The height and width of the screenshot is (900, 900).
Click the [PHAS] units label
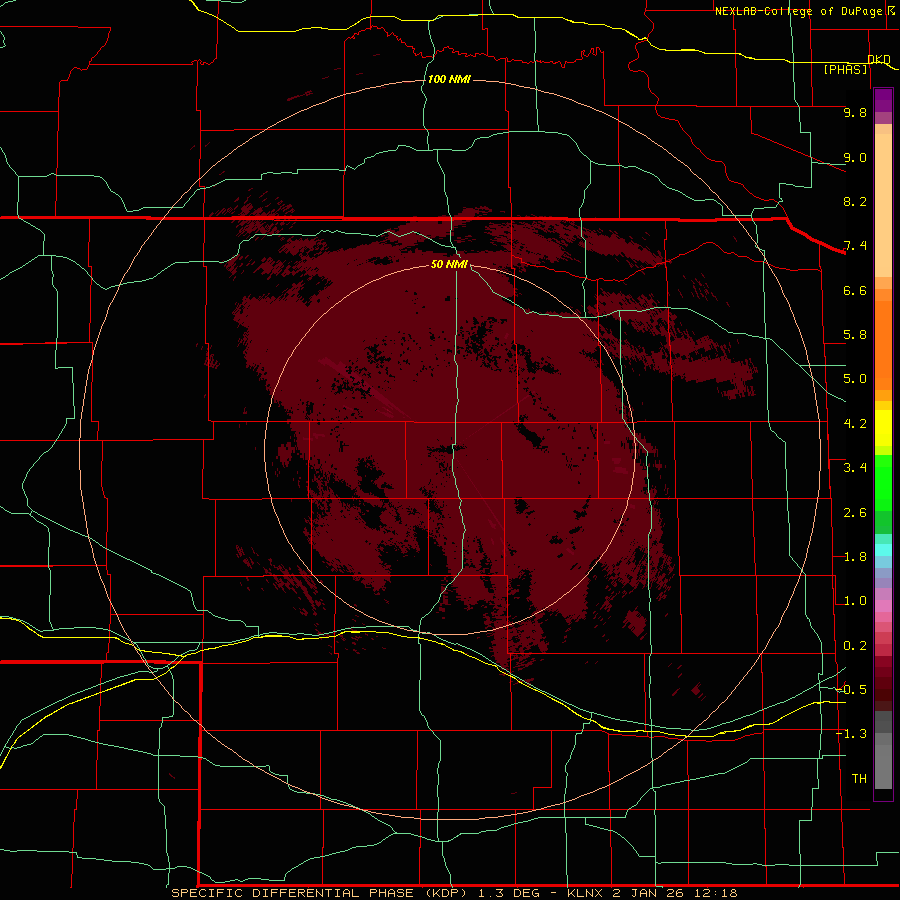point(845,69)
